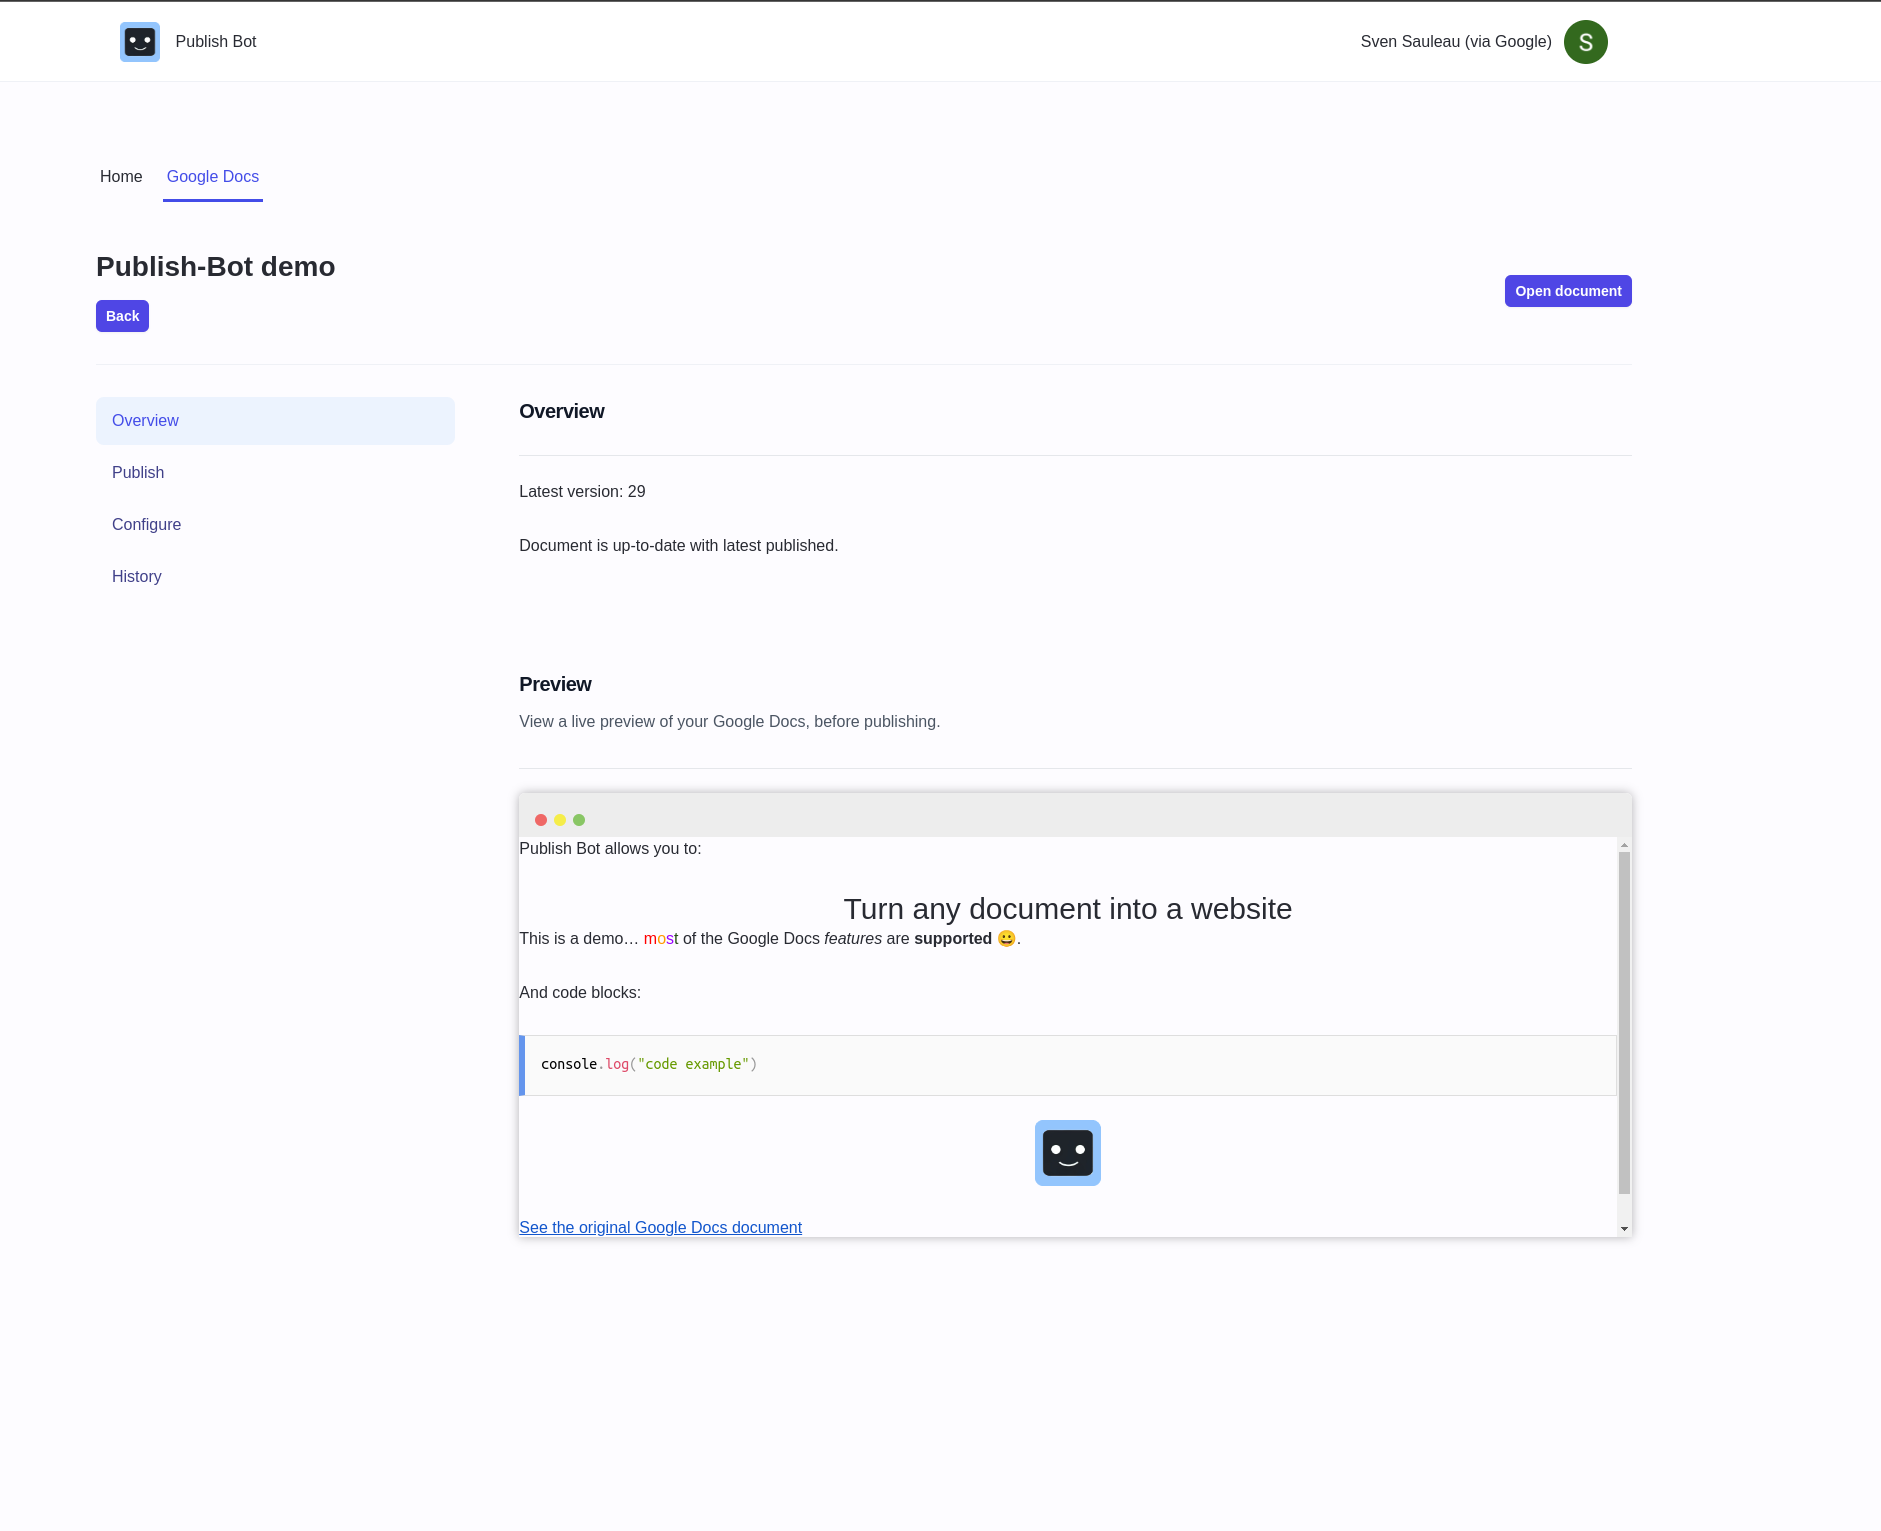Click the 'Document is up-to-date' status text
The height and width of the screenshot is (1531, 1881).
coord(679,546)
